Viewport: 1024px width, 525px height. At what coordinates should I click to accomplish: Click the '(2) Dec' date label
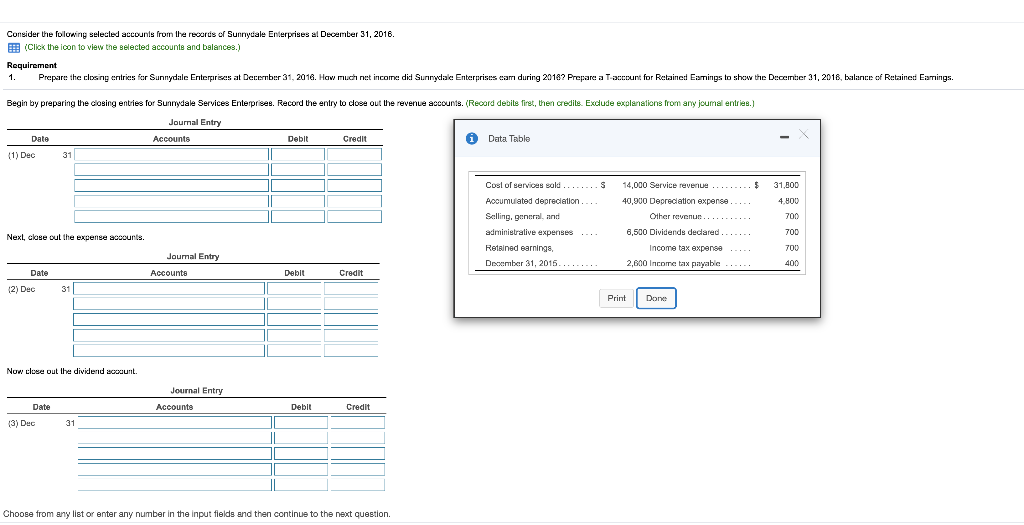[22, 289]
